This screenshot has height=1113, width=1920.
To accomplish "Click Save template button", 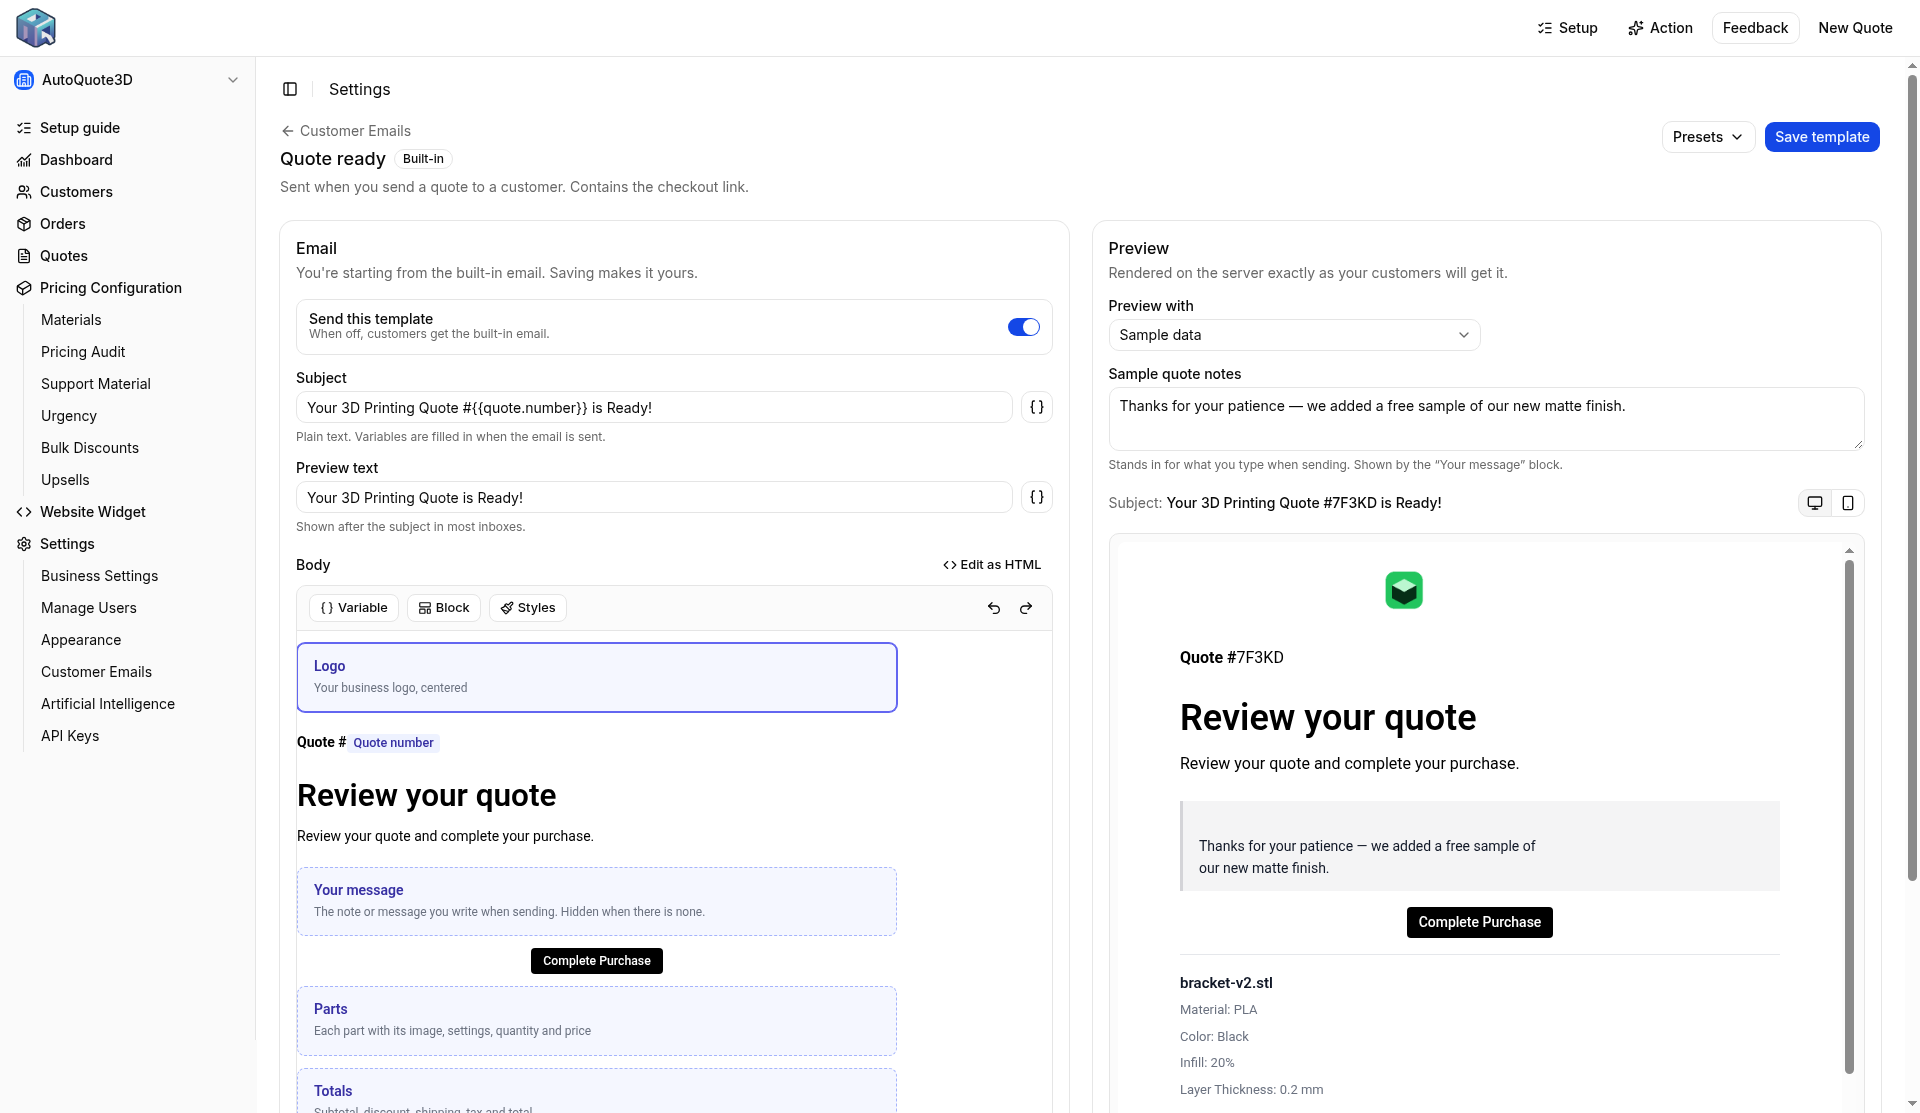I will [1822, 137].
